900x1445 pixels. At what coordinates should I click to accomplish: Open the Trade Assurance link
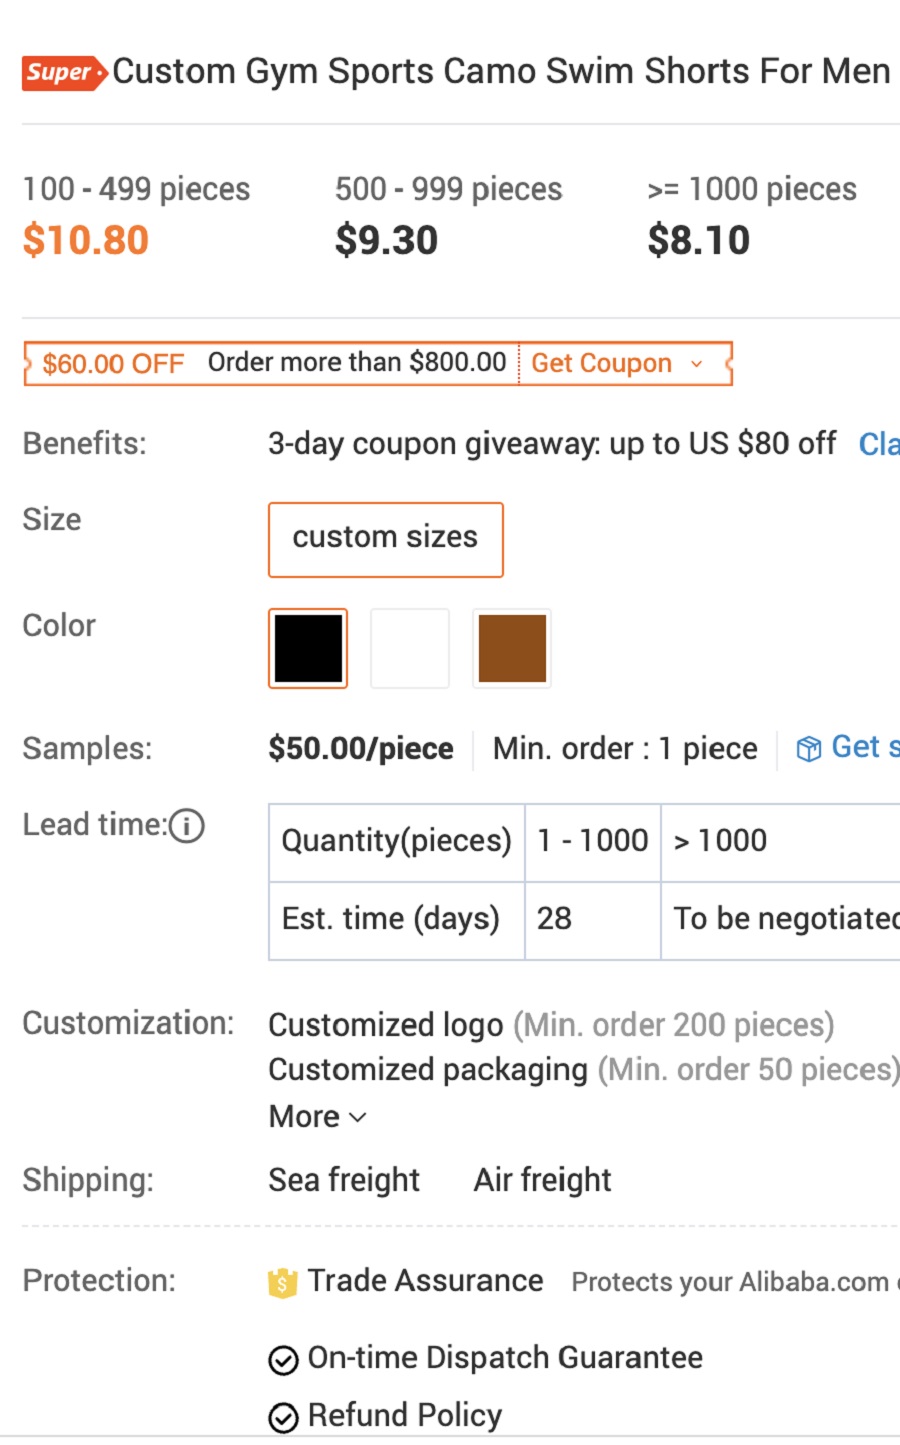(425, 1281)
